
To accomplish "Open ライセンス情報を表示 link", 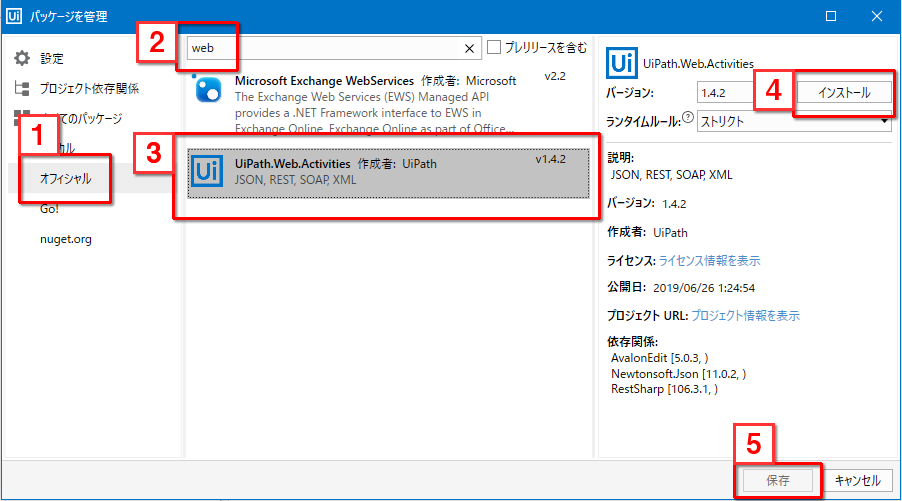I will point(709,261).
